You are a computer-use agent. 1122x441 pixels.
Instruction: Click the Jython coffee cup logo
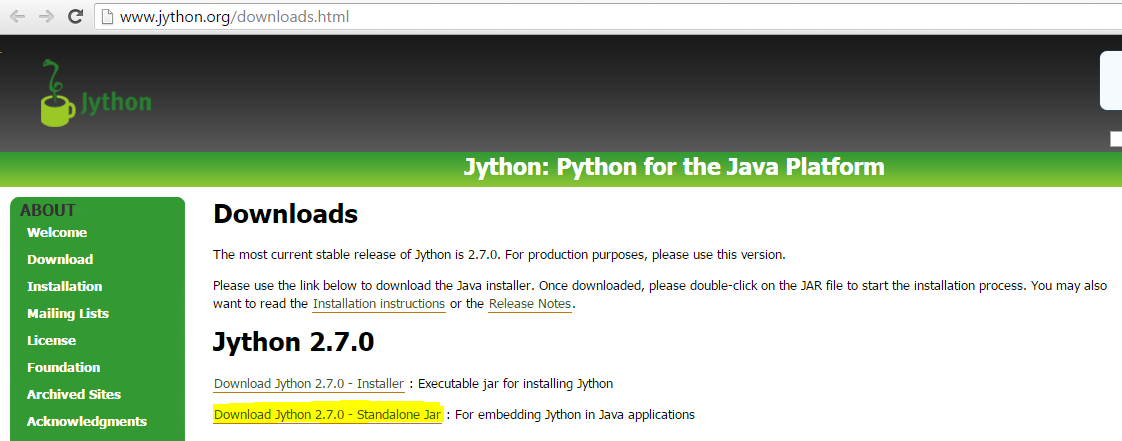[96, 93]
